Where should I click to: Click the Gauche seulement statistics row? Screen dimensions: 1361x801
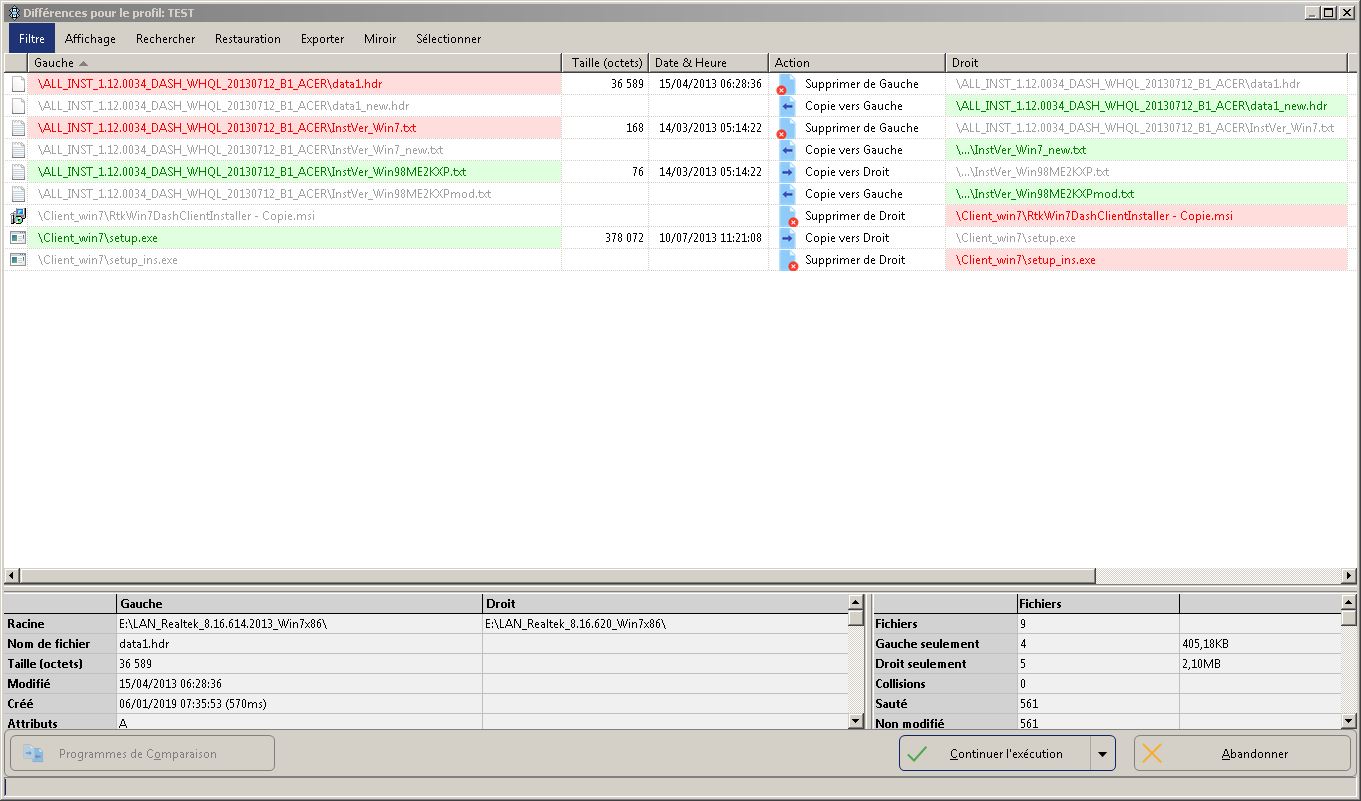click(x=1107, y=644)
